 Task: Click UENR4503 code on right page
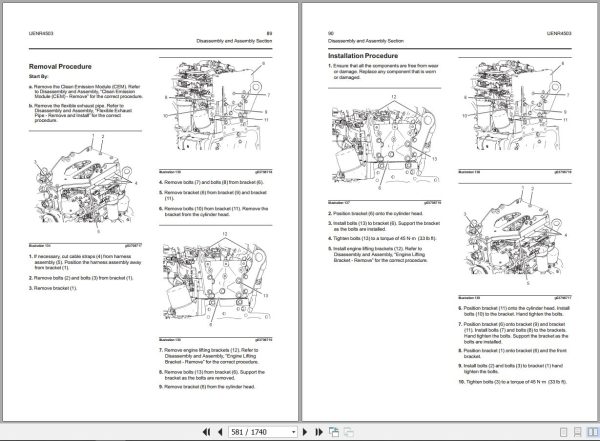tap(559, 33)
